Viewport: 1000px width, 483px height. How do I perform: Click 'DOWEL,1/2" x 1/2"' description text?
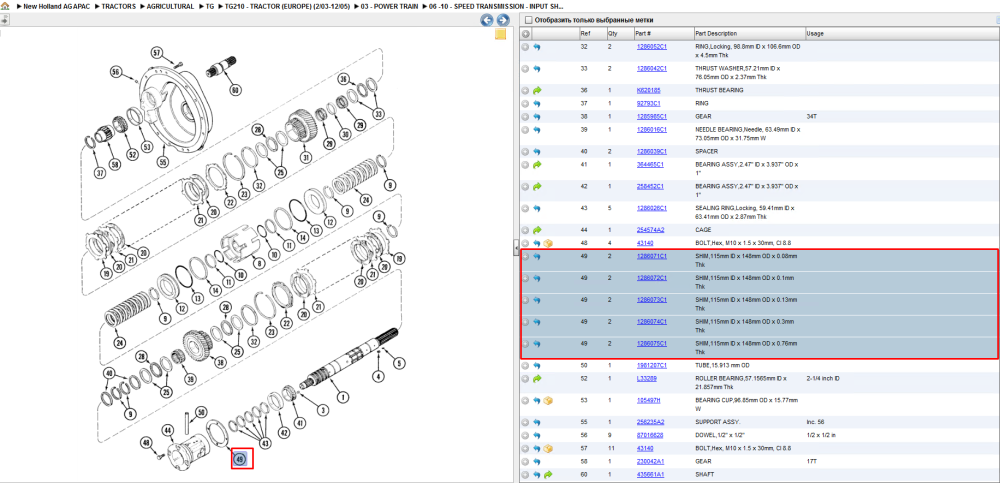click(x=721, y=435)
